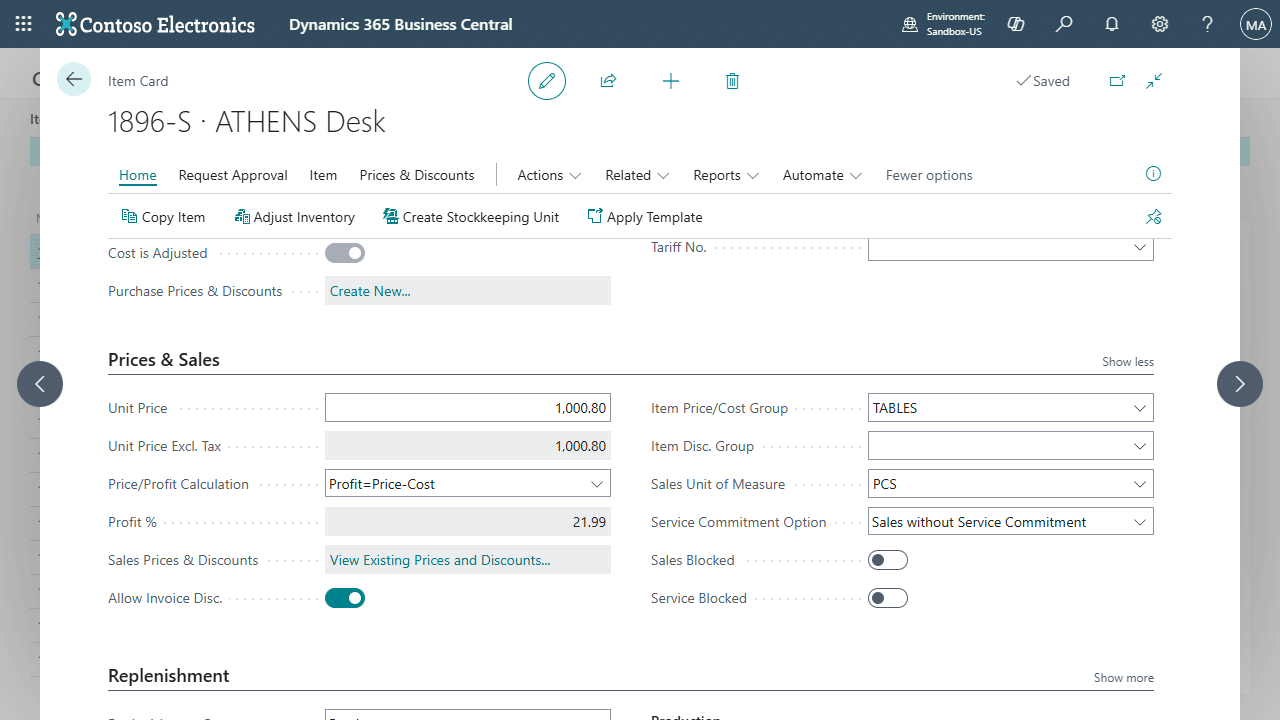Collapse the page with the shrink arrows icon
The height and width of the screenshot is (720, 1280).
pyautogui.click(x=1154, y=81)
